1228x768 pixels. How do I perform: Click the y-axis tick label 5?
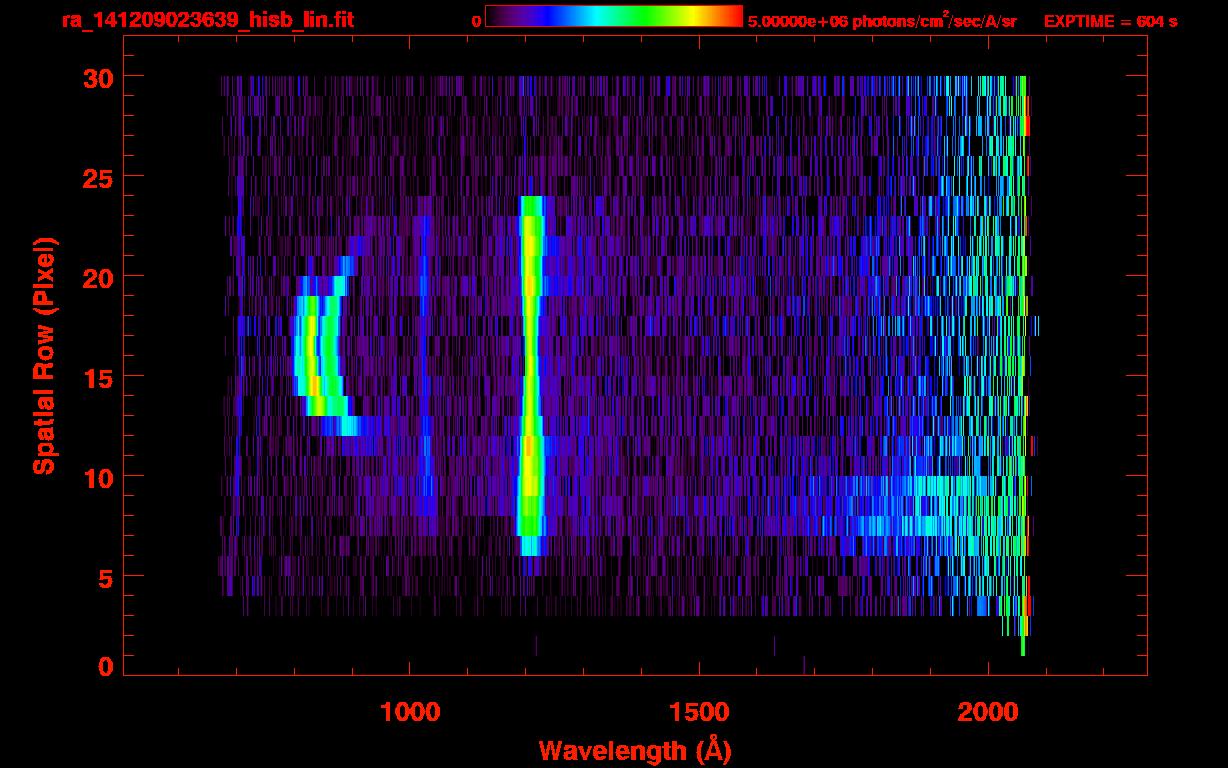coord(106,577)
